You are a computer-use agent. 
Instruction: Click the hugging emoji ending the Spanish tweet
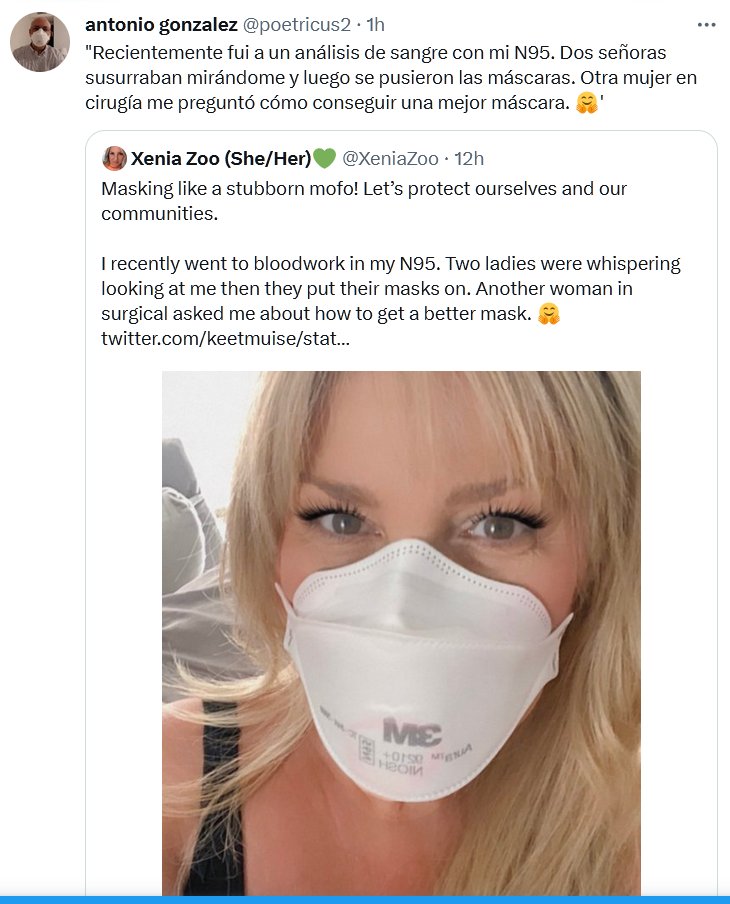point(589,104)
